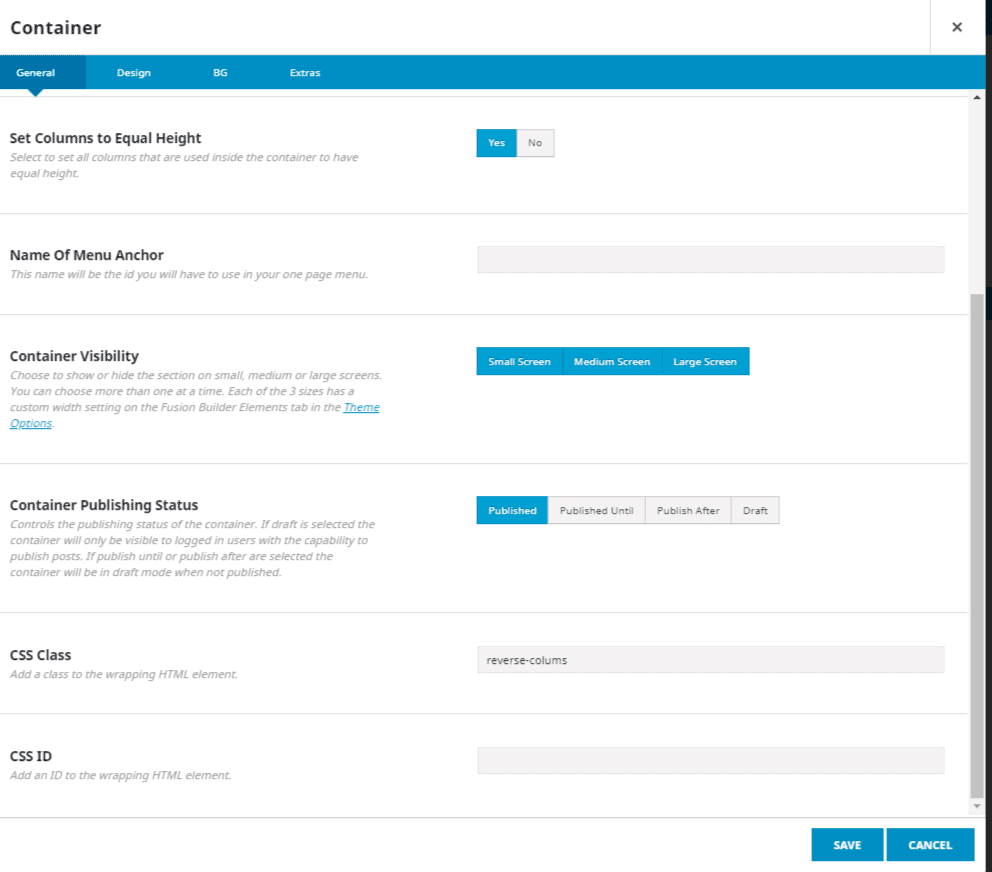
Task: Stay on the General tab
Action: click(36, 72)
